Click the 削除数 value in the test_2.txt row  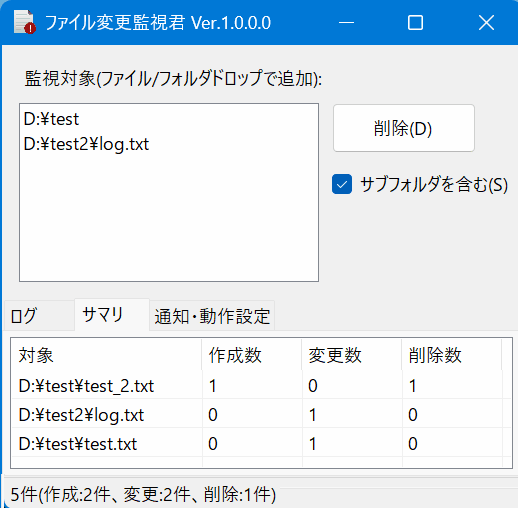tap(413, 386)
